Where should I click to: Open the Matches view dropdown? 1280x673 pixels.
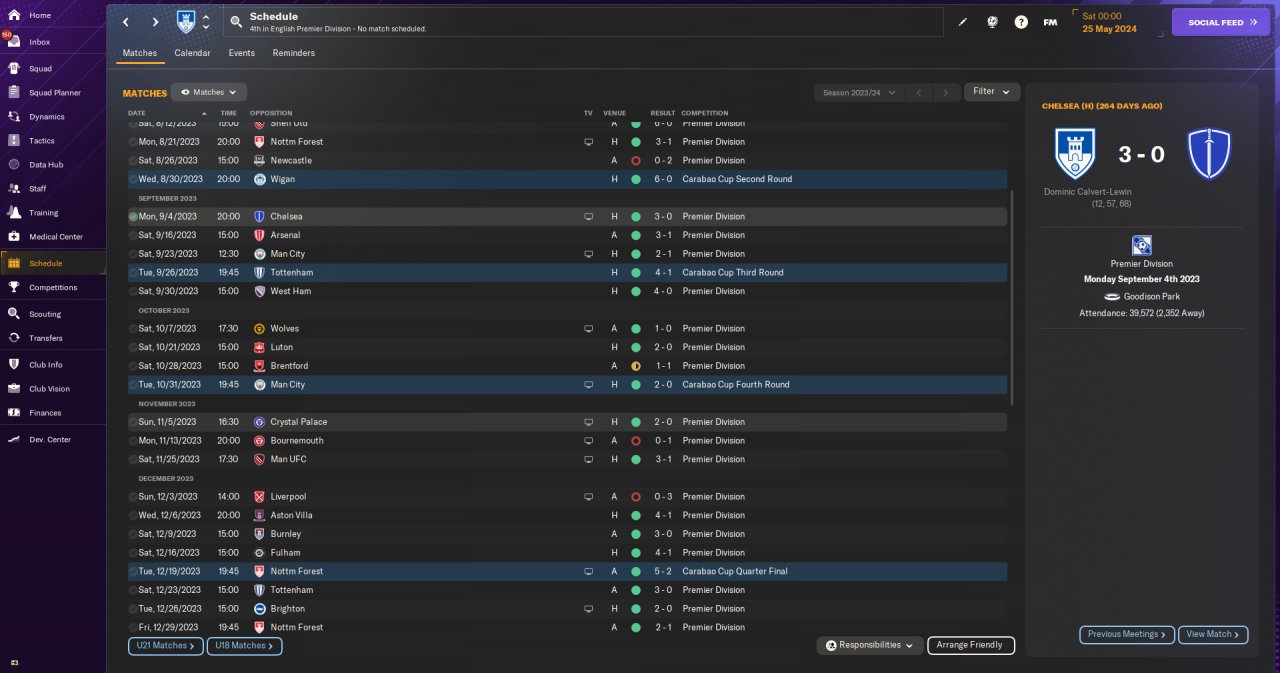point(208,92)
